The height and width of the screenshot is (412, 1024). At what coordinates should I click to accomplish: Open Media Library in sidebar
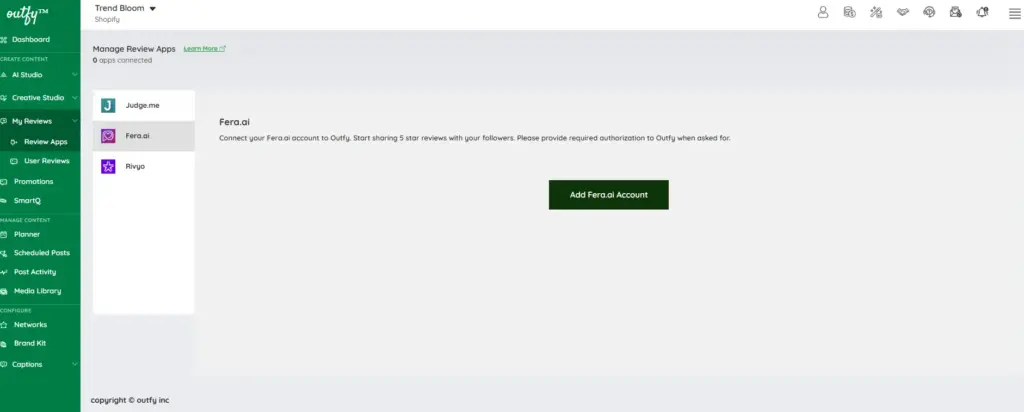(40, 291)
